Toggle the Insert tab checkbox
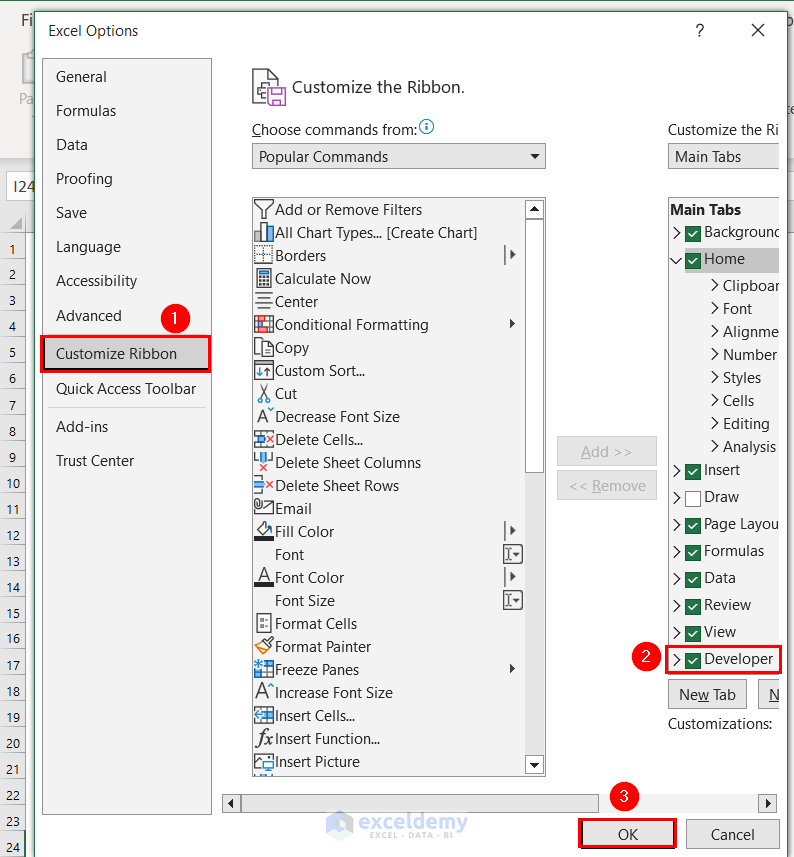Image resolution: width=794 pixels, height=857 pixels. (x=693, y=472)
